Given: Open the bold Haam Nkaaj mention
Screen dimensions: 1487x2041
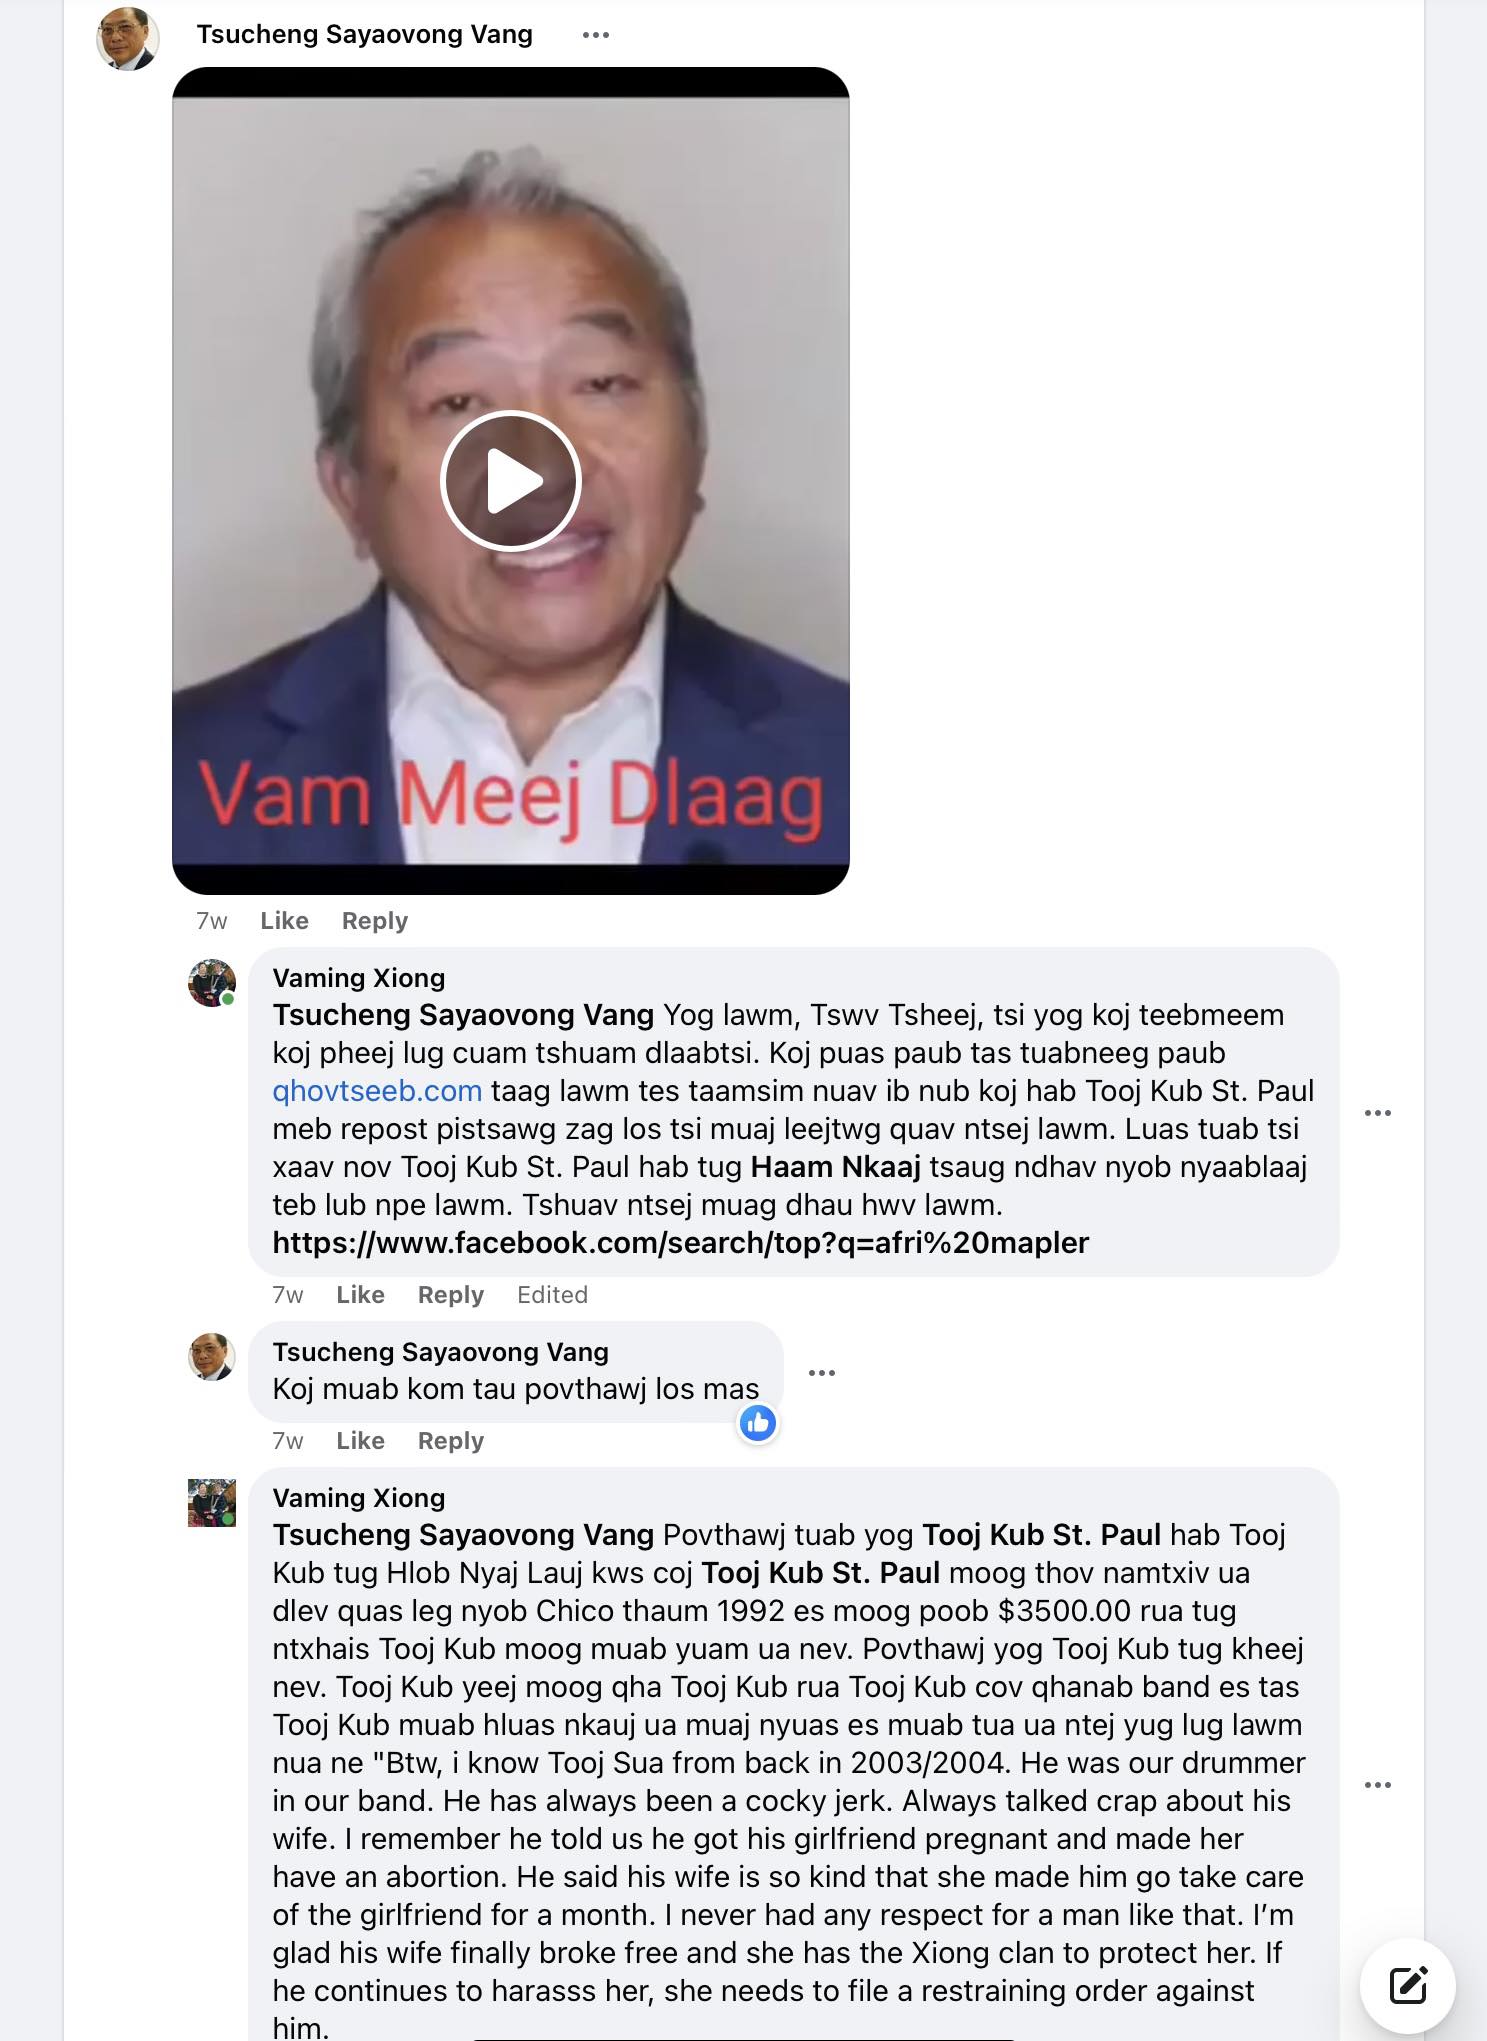Looking at the screenshot, I should point(836,1167).
